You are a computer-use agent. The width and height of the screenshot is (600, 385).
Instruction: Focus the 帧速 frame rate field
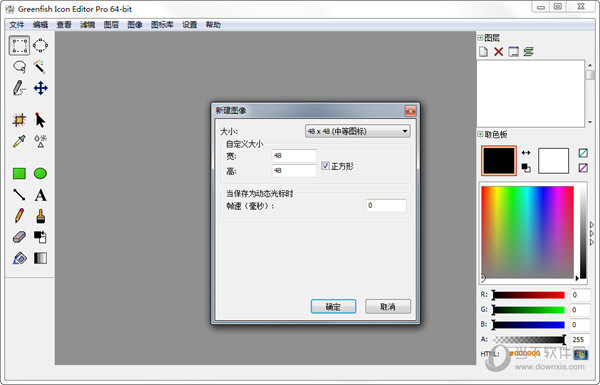pyautogui.click(x=386, y=206)
